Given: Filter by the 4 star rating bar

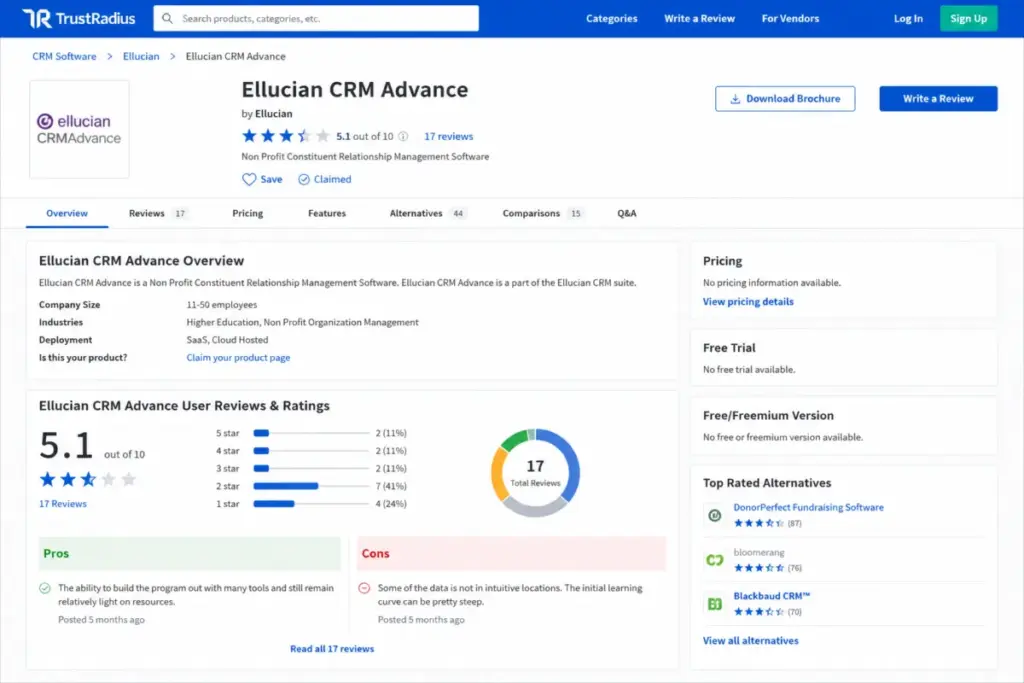Looking at the screenshot, I should [x=312, y=451].
